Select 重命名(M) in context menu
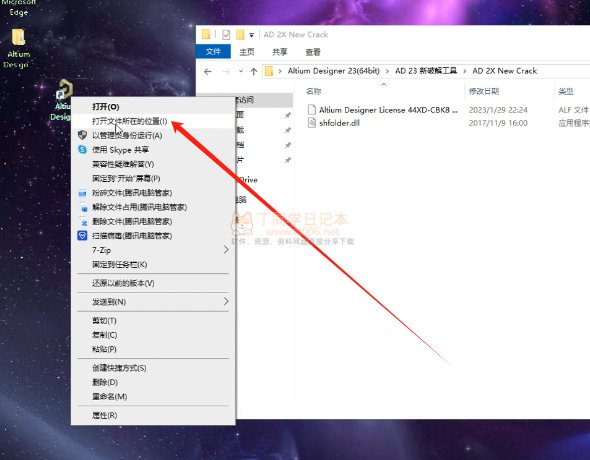 tap(154, 396)
